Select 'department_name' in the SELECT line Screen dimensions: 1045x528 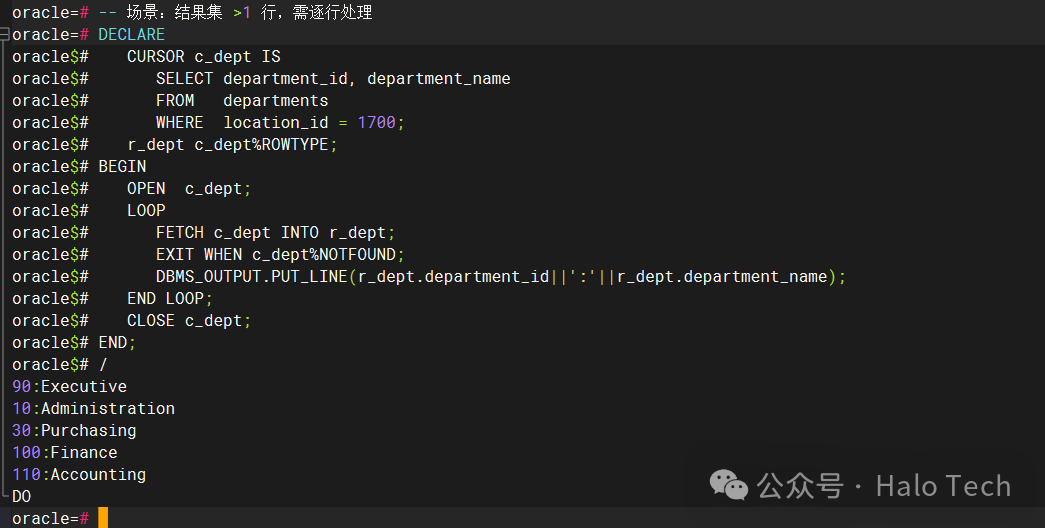pyautogui.click(x=439, y=79)
